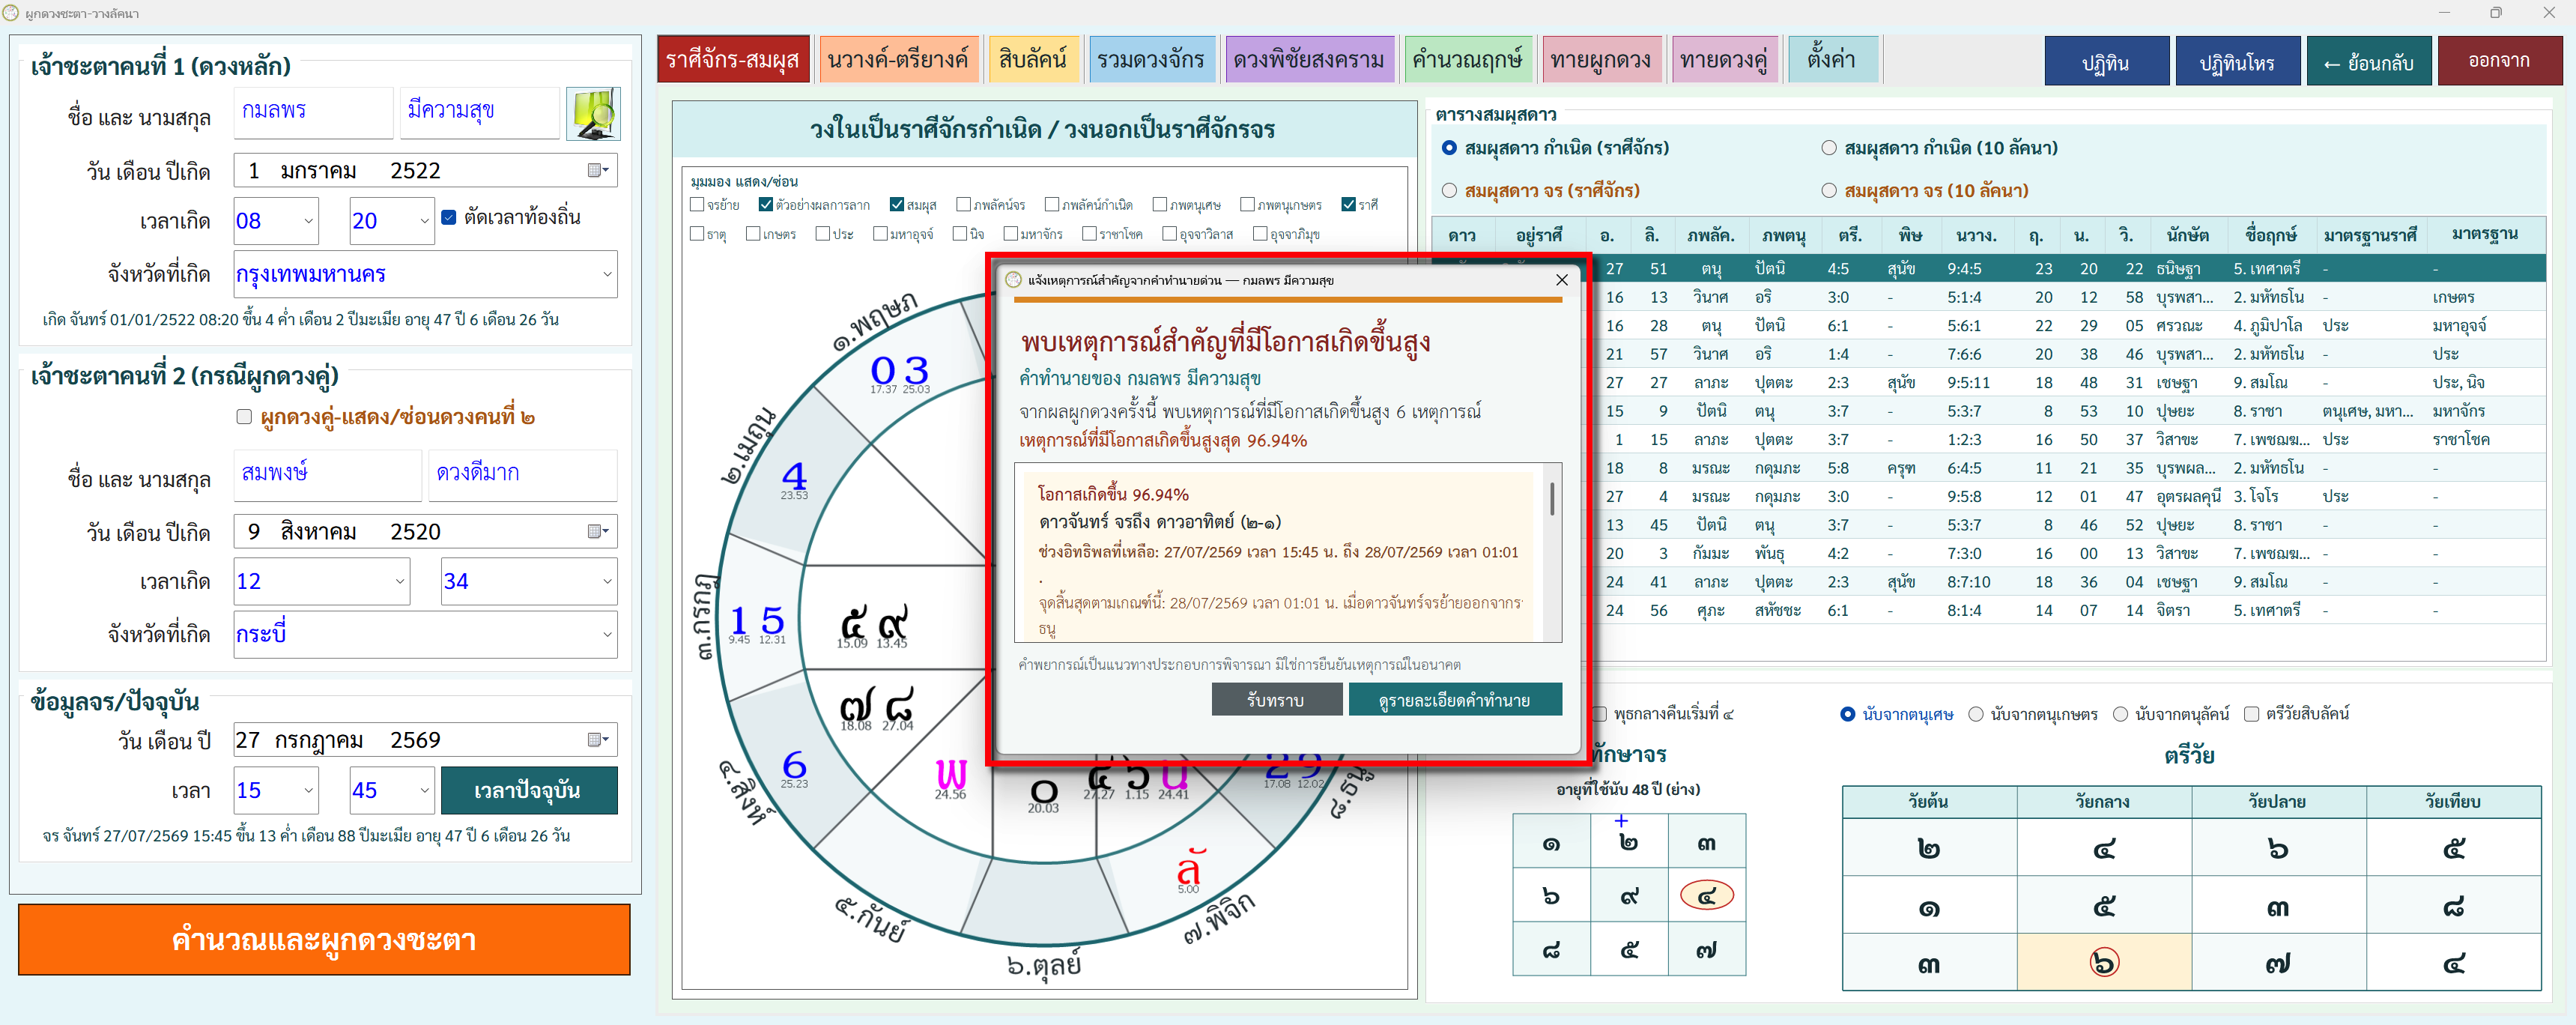This screenshot has width=2576, height=1025.
Task: Enable the ภพตนุเศษ checkbox
Action: coord(1160,205)
